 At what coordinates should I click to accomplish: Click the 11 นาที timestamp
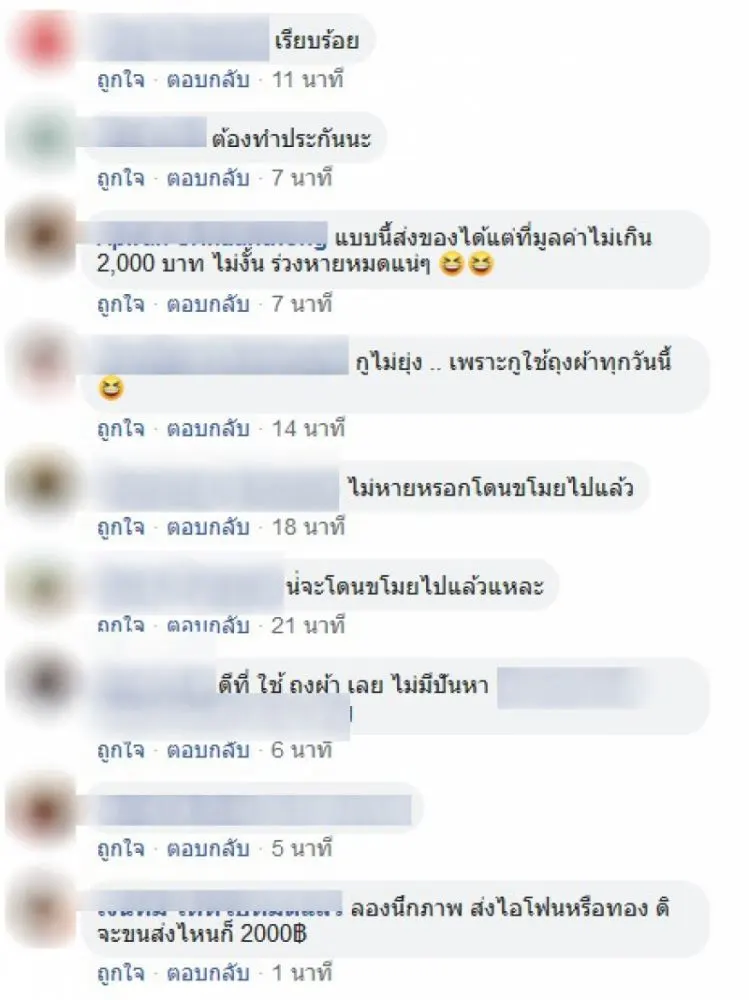click(308, 80)
